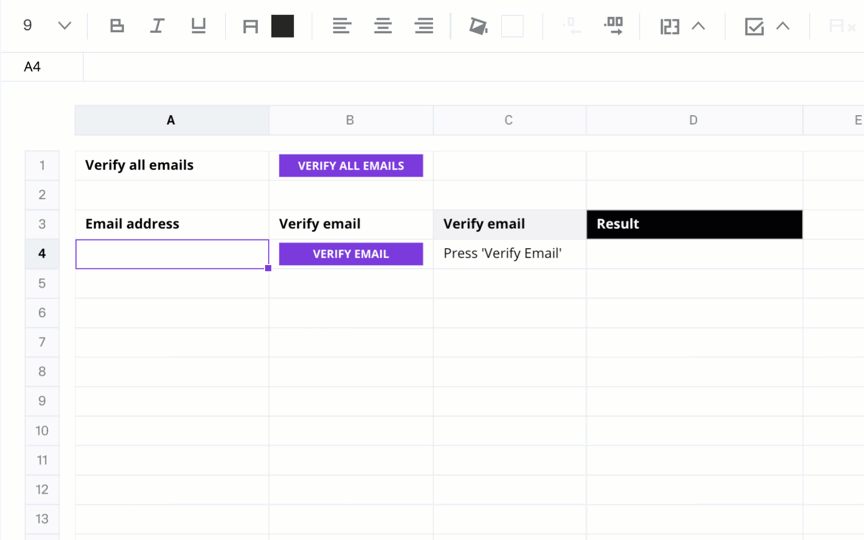Select the 'Verify email' cell in column C

(x=510, y=224)
